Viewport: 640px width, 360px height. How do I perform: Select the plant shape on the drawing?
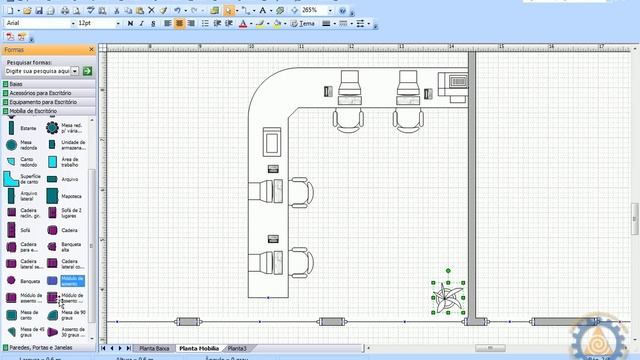pyautogui.click(x=448, y=298)
